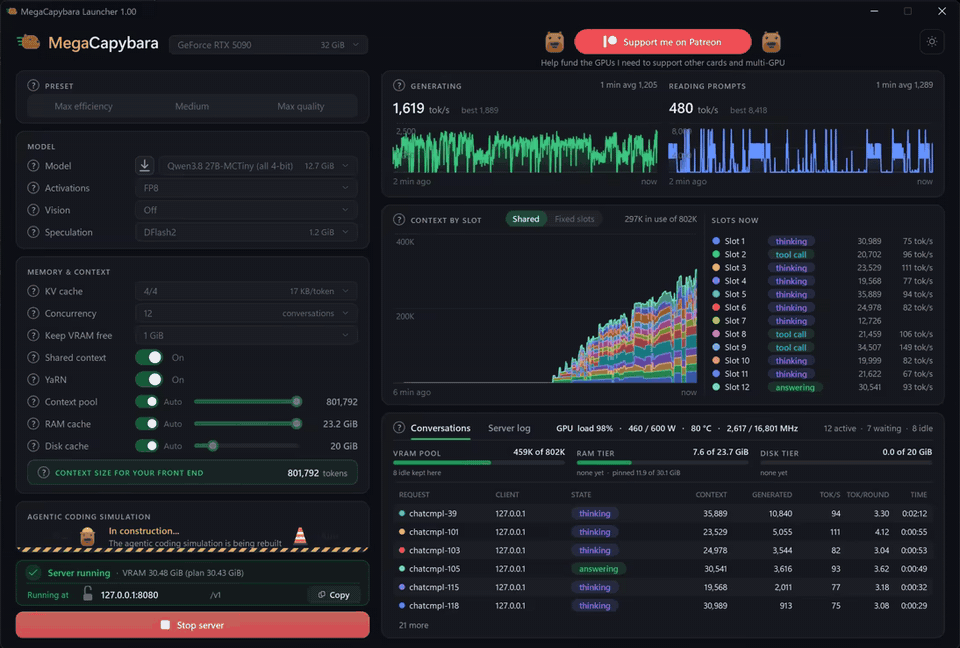Click the help icon beside Context pool
Viewport: 960px width, 648px height.
click(33, 402)
